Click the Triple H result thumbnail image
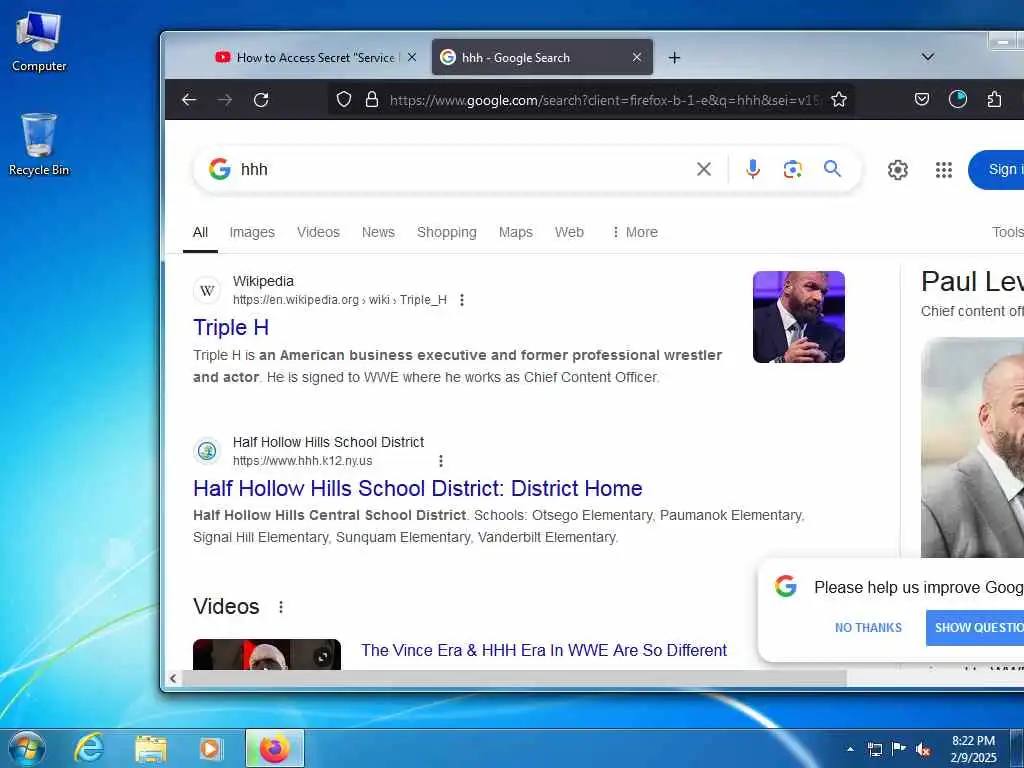 (x=799, y=317)
